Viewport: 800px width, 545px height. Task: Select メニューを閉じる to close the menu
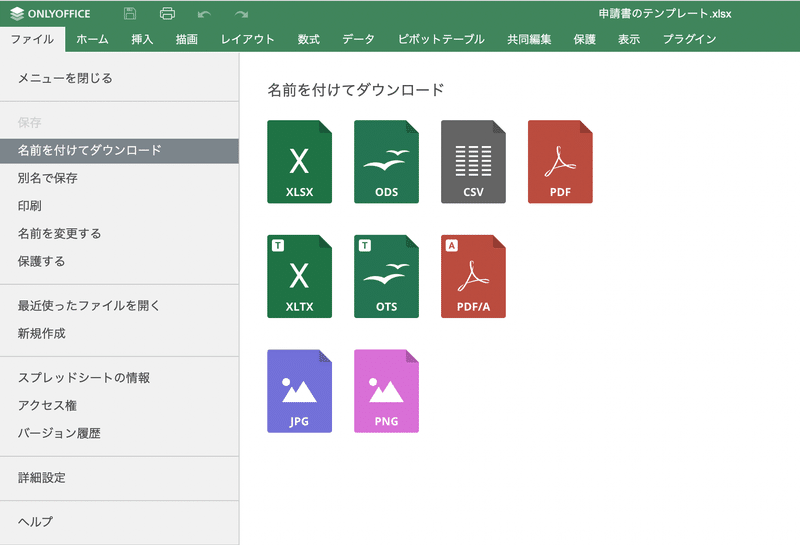pos(119,78)
